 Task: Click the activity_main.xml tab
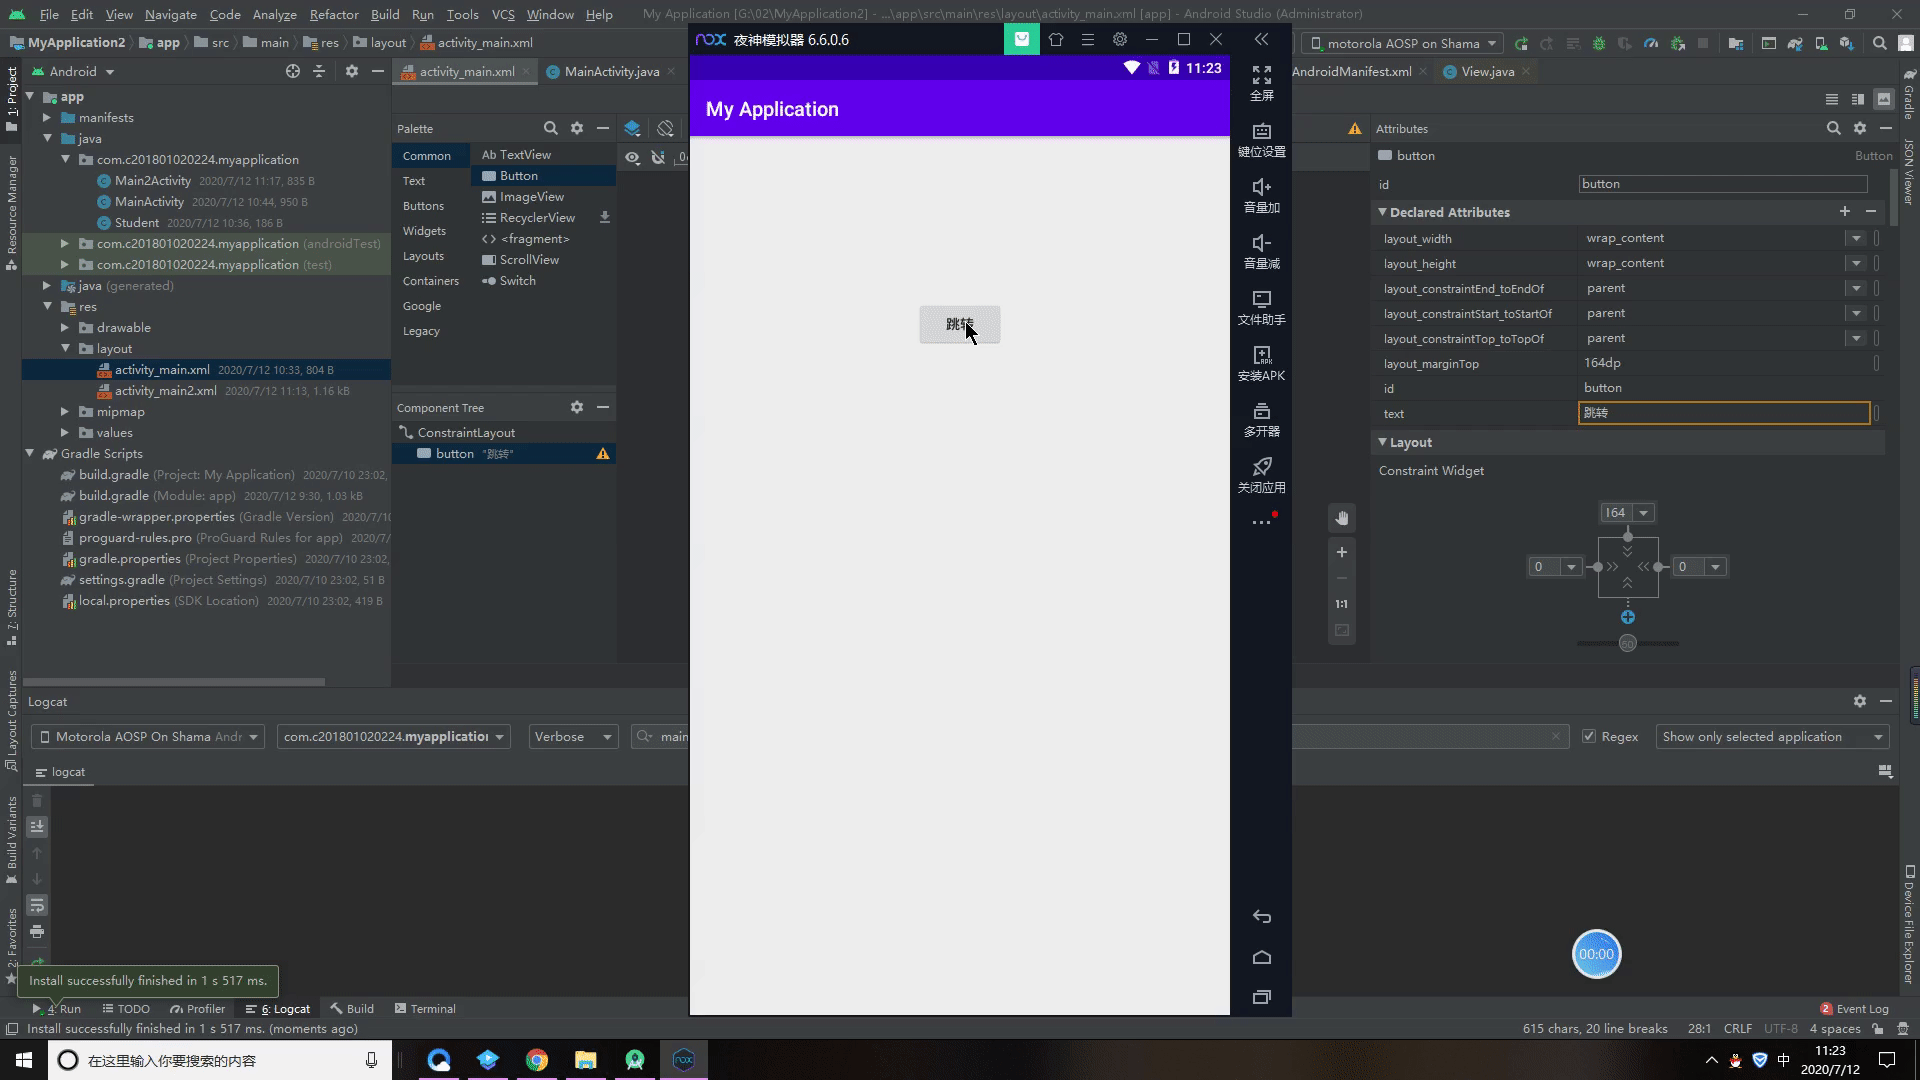point(467,71)
